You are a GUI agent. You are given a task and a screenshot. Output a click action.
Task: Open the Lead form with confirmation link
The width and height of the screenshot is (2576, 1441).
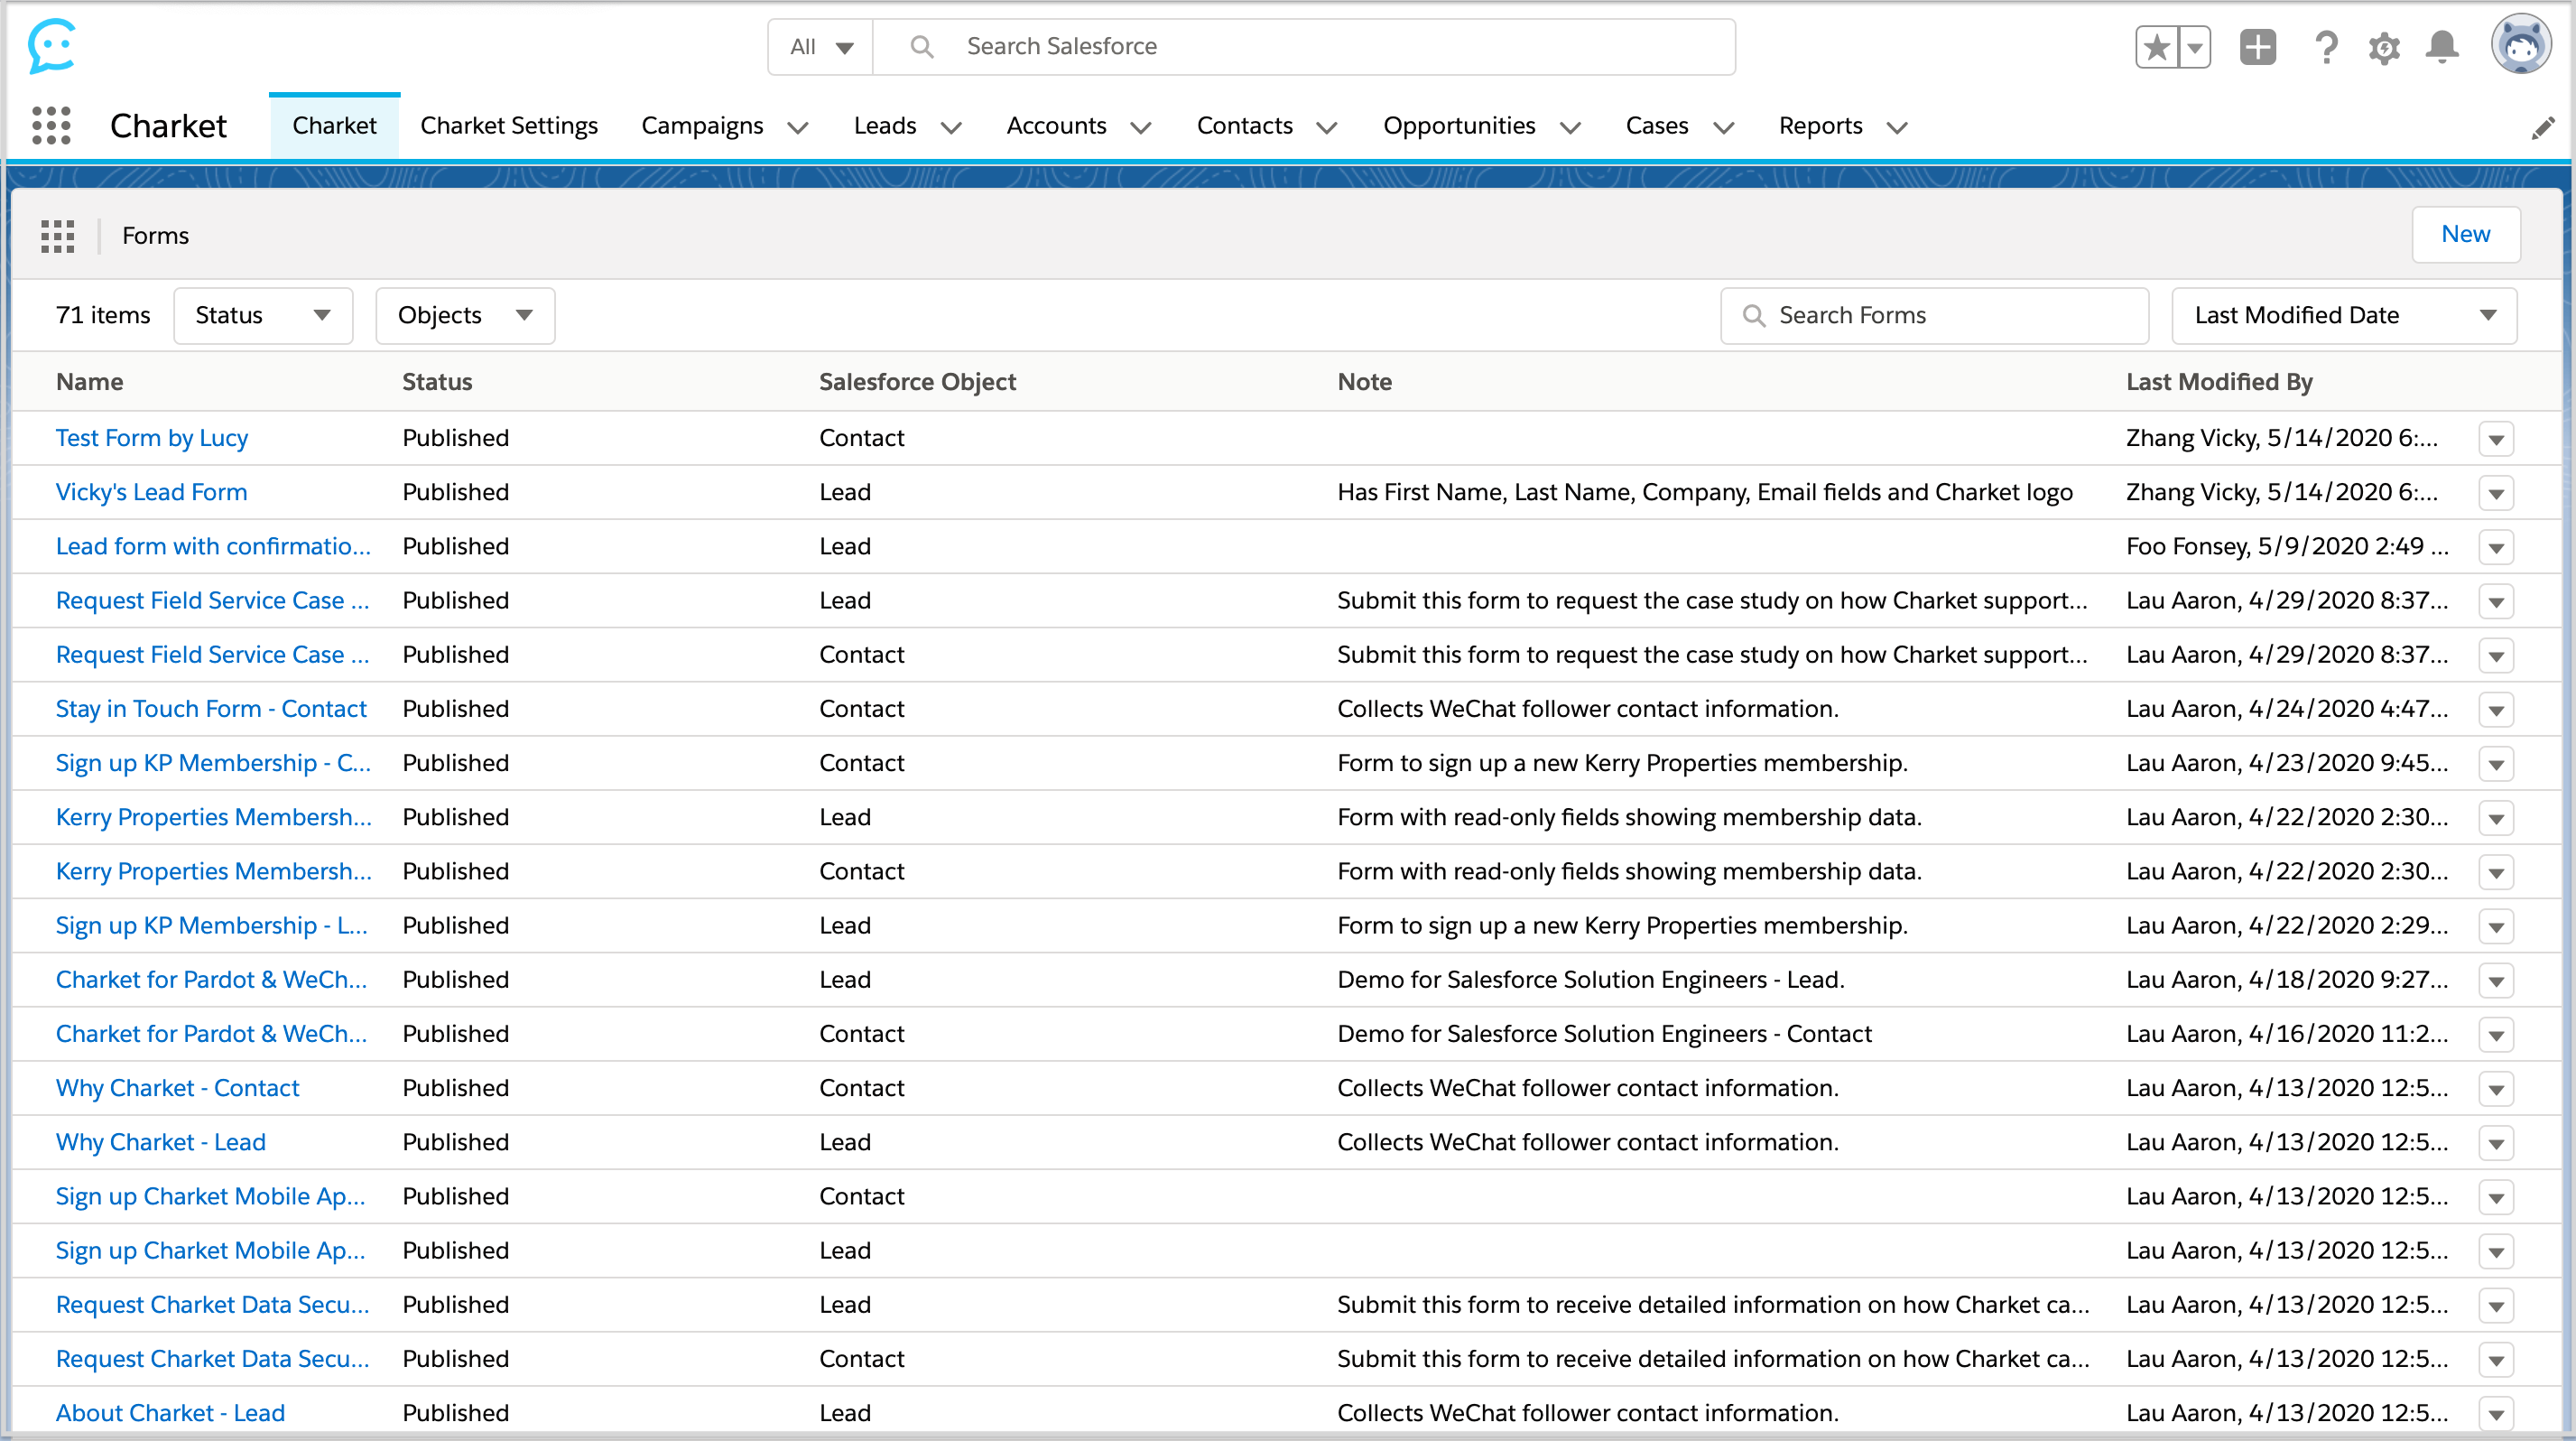[213, 546]
